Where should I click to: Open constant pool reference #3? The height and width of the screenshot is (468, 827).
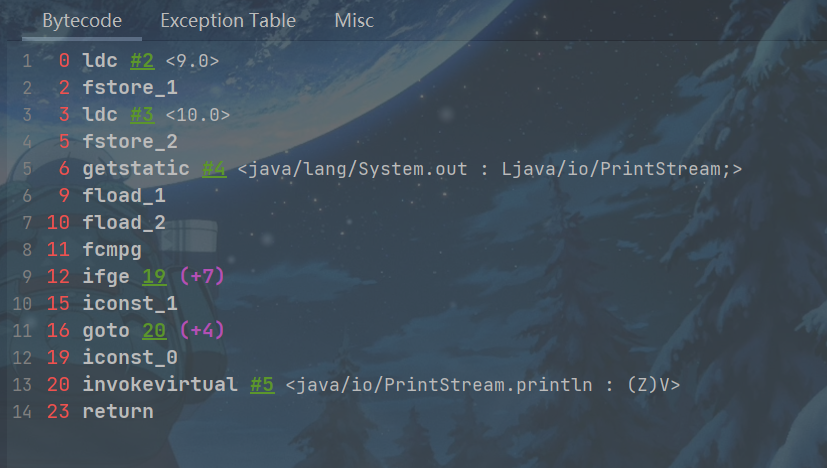click(x=142, y=115)
